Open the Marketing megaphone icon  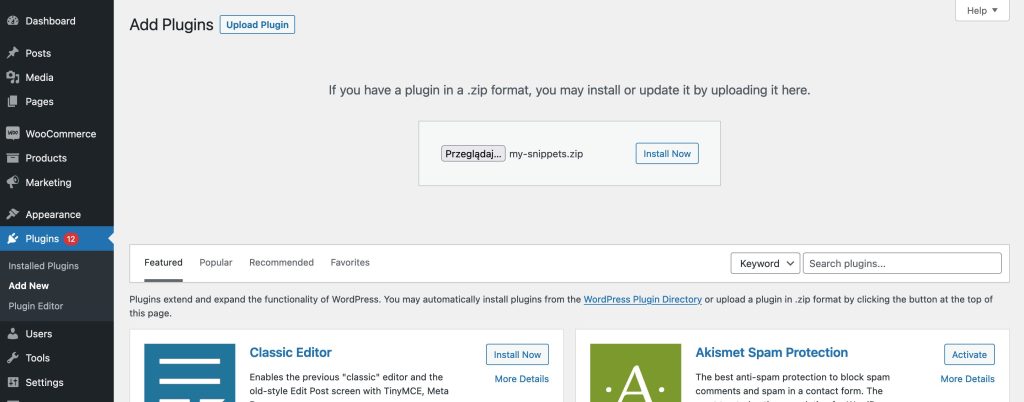click(12, 182)
